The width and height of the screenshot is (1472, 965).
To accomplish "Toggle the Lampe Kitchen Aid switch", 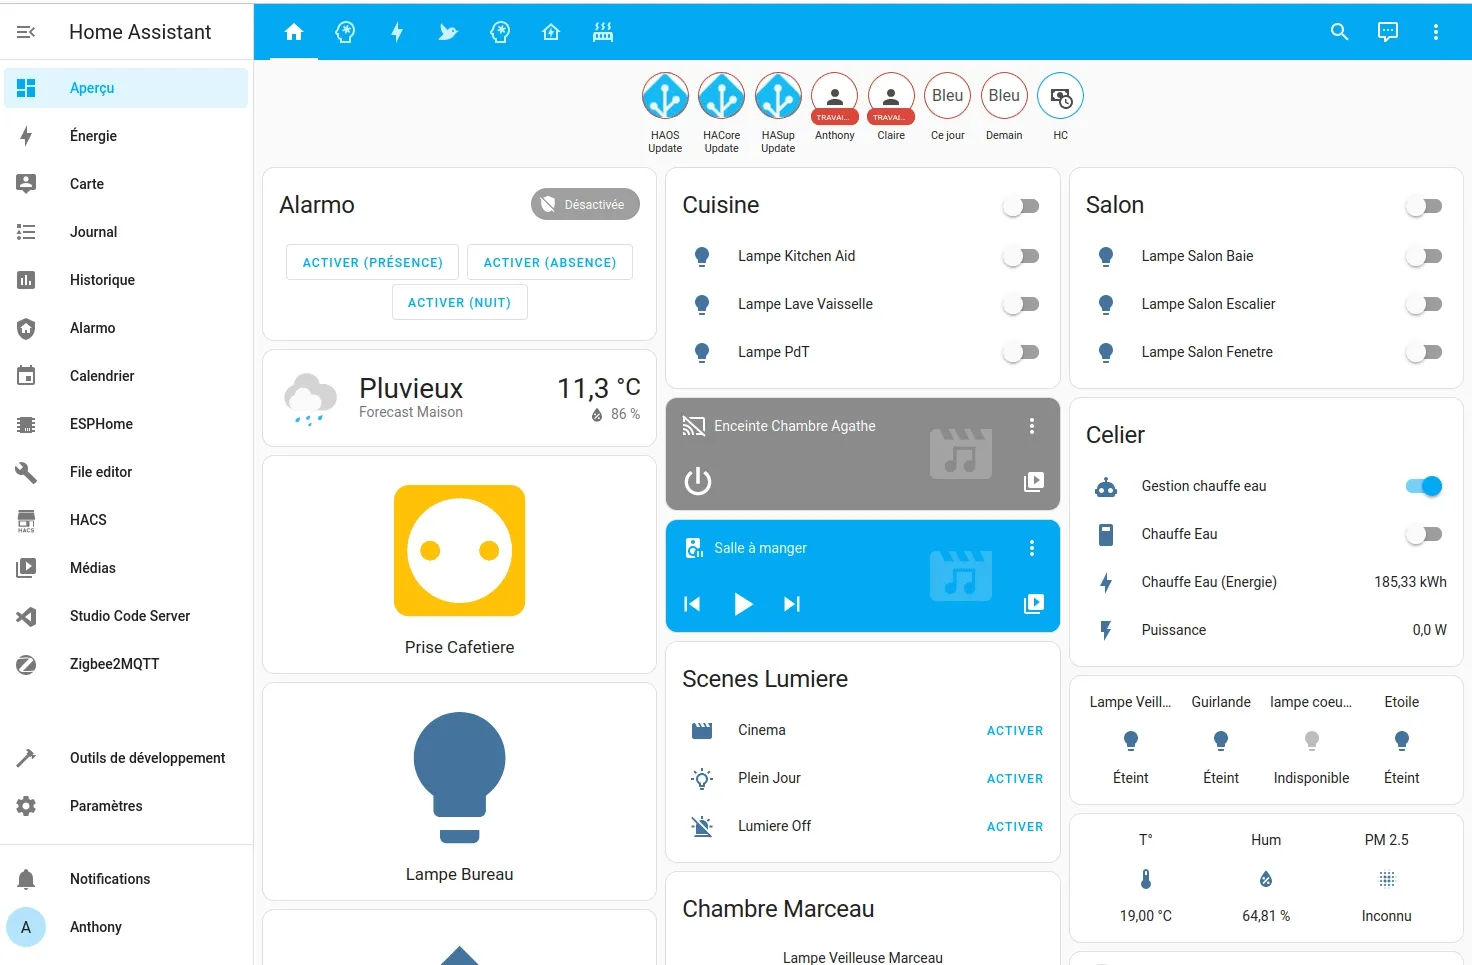I will coord(1020,256).
